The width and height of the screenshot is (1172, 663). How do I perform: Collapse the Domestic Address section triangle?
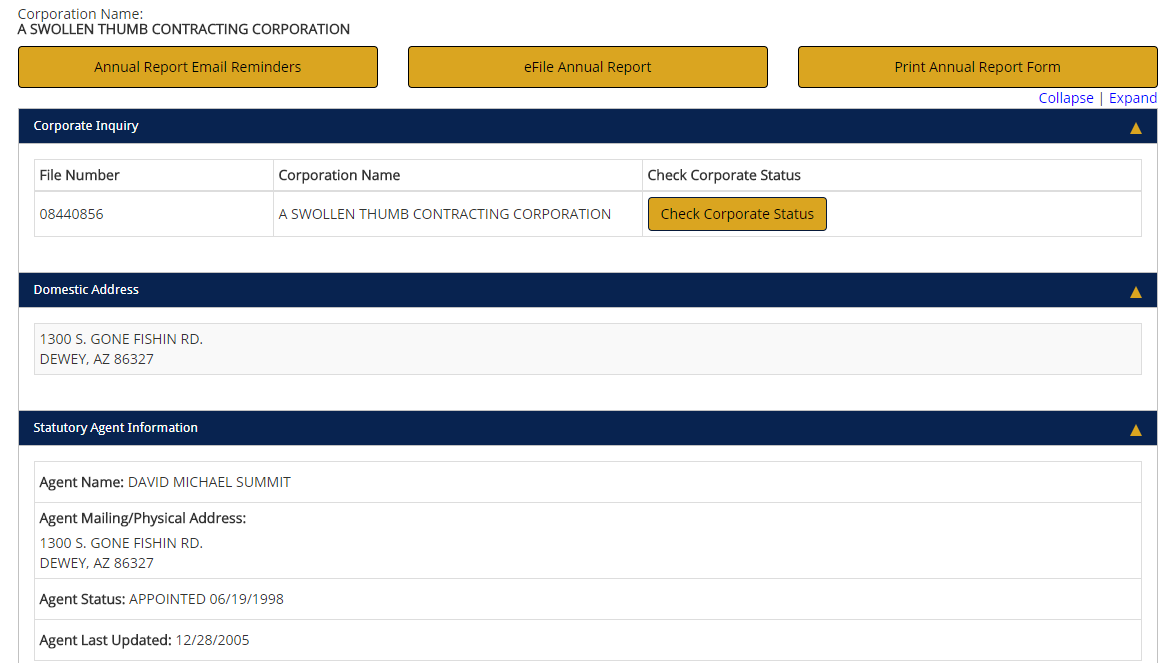coord(1136,291)
